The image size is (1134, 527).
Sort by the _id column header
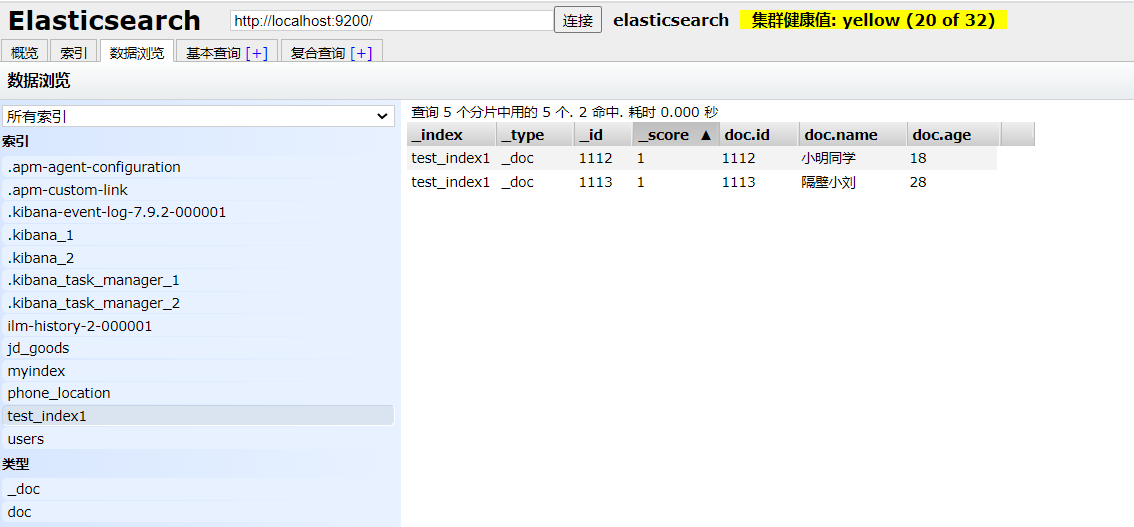point(603,134)
